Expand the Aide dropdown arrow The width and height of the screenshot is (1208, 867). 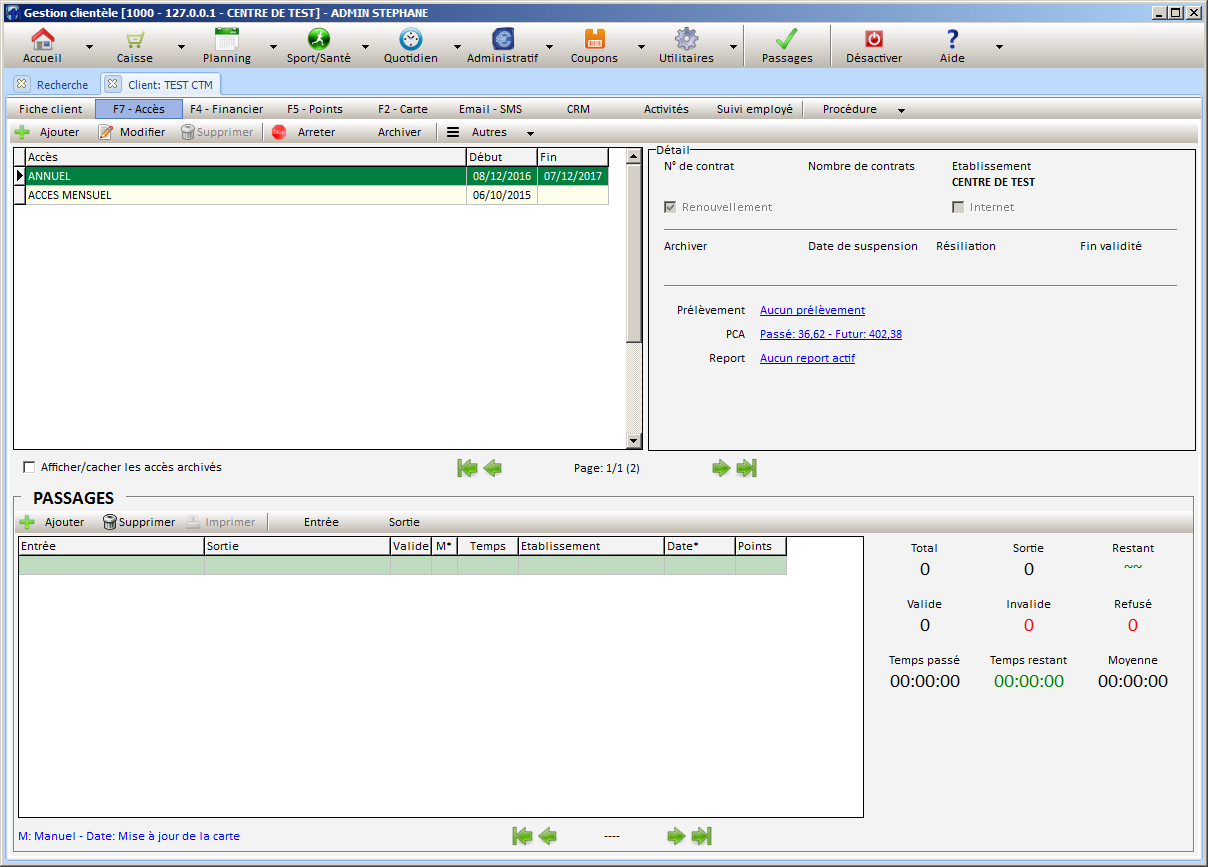click(x=998, y=46)
